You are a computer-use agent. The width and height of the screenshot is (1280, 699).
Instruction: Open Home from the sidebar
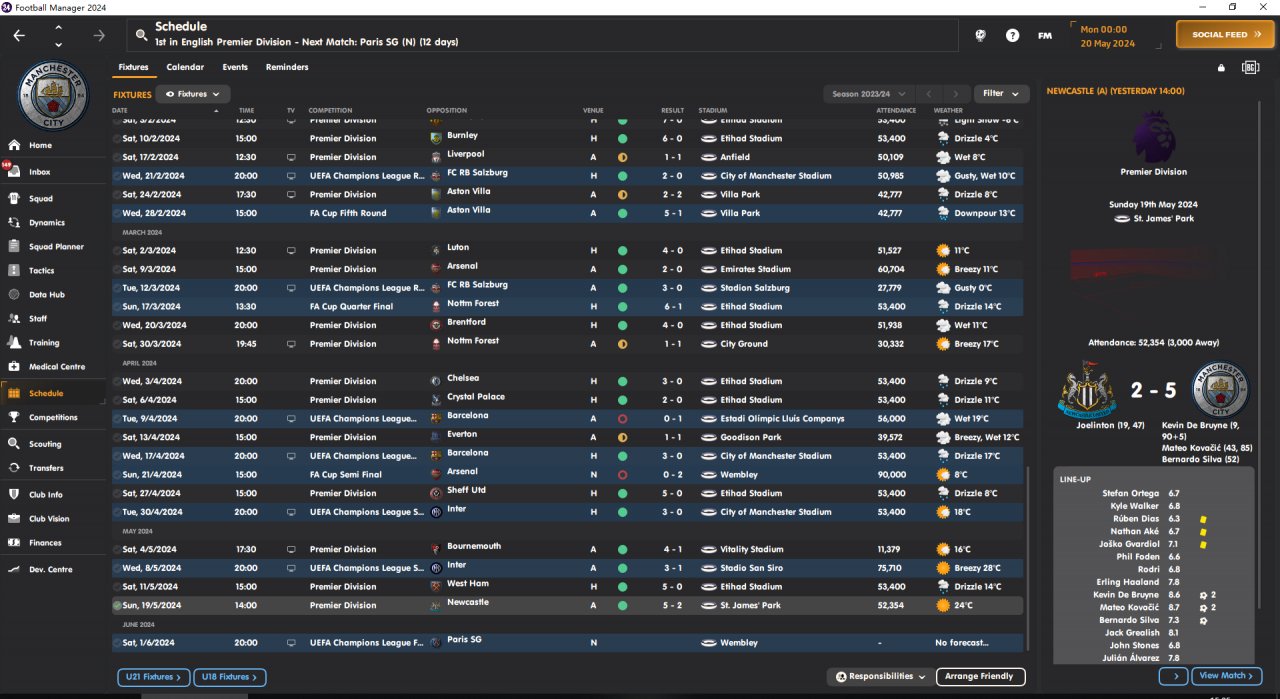(41, 145)
